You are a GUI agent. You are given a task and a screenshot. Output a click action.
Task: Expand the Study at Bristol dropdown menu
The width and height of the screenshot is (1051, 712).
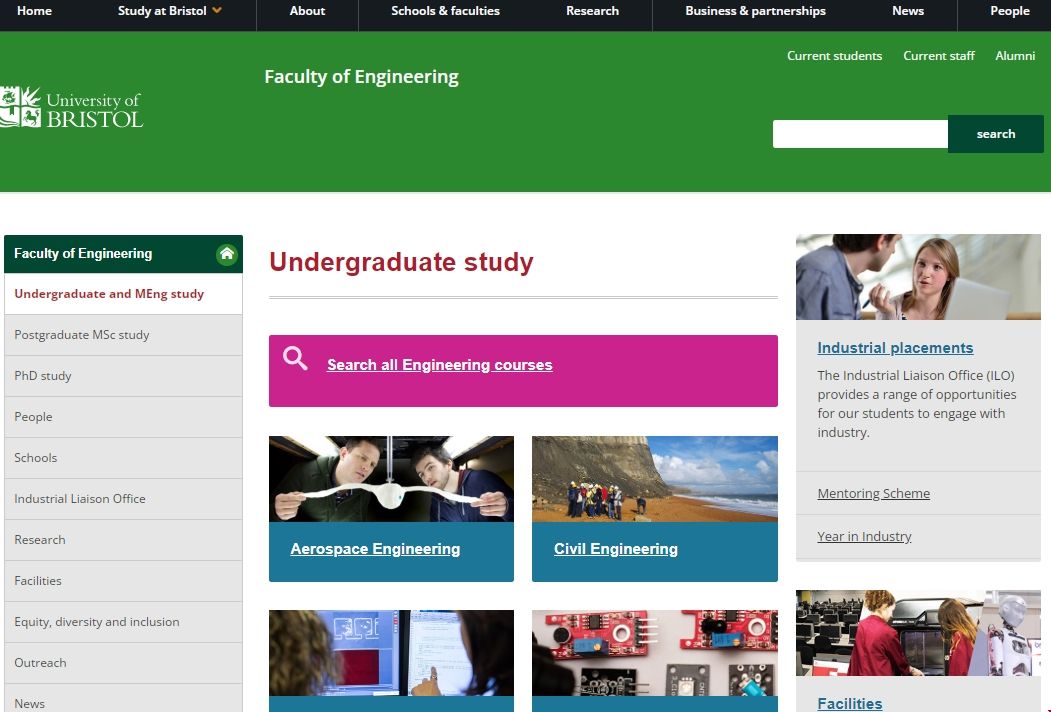point(168,11)
